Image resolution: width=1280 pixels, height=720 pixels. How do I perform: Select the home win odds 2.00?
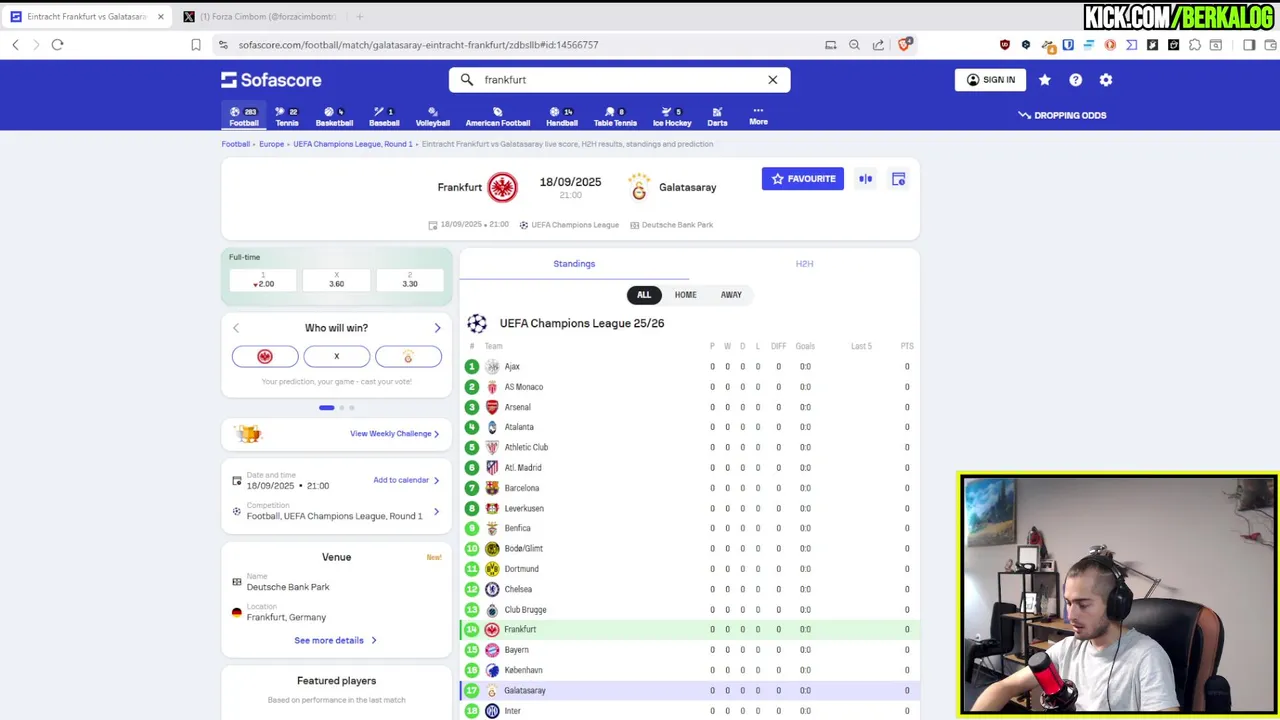click(x=264, y=280)
